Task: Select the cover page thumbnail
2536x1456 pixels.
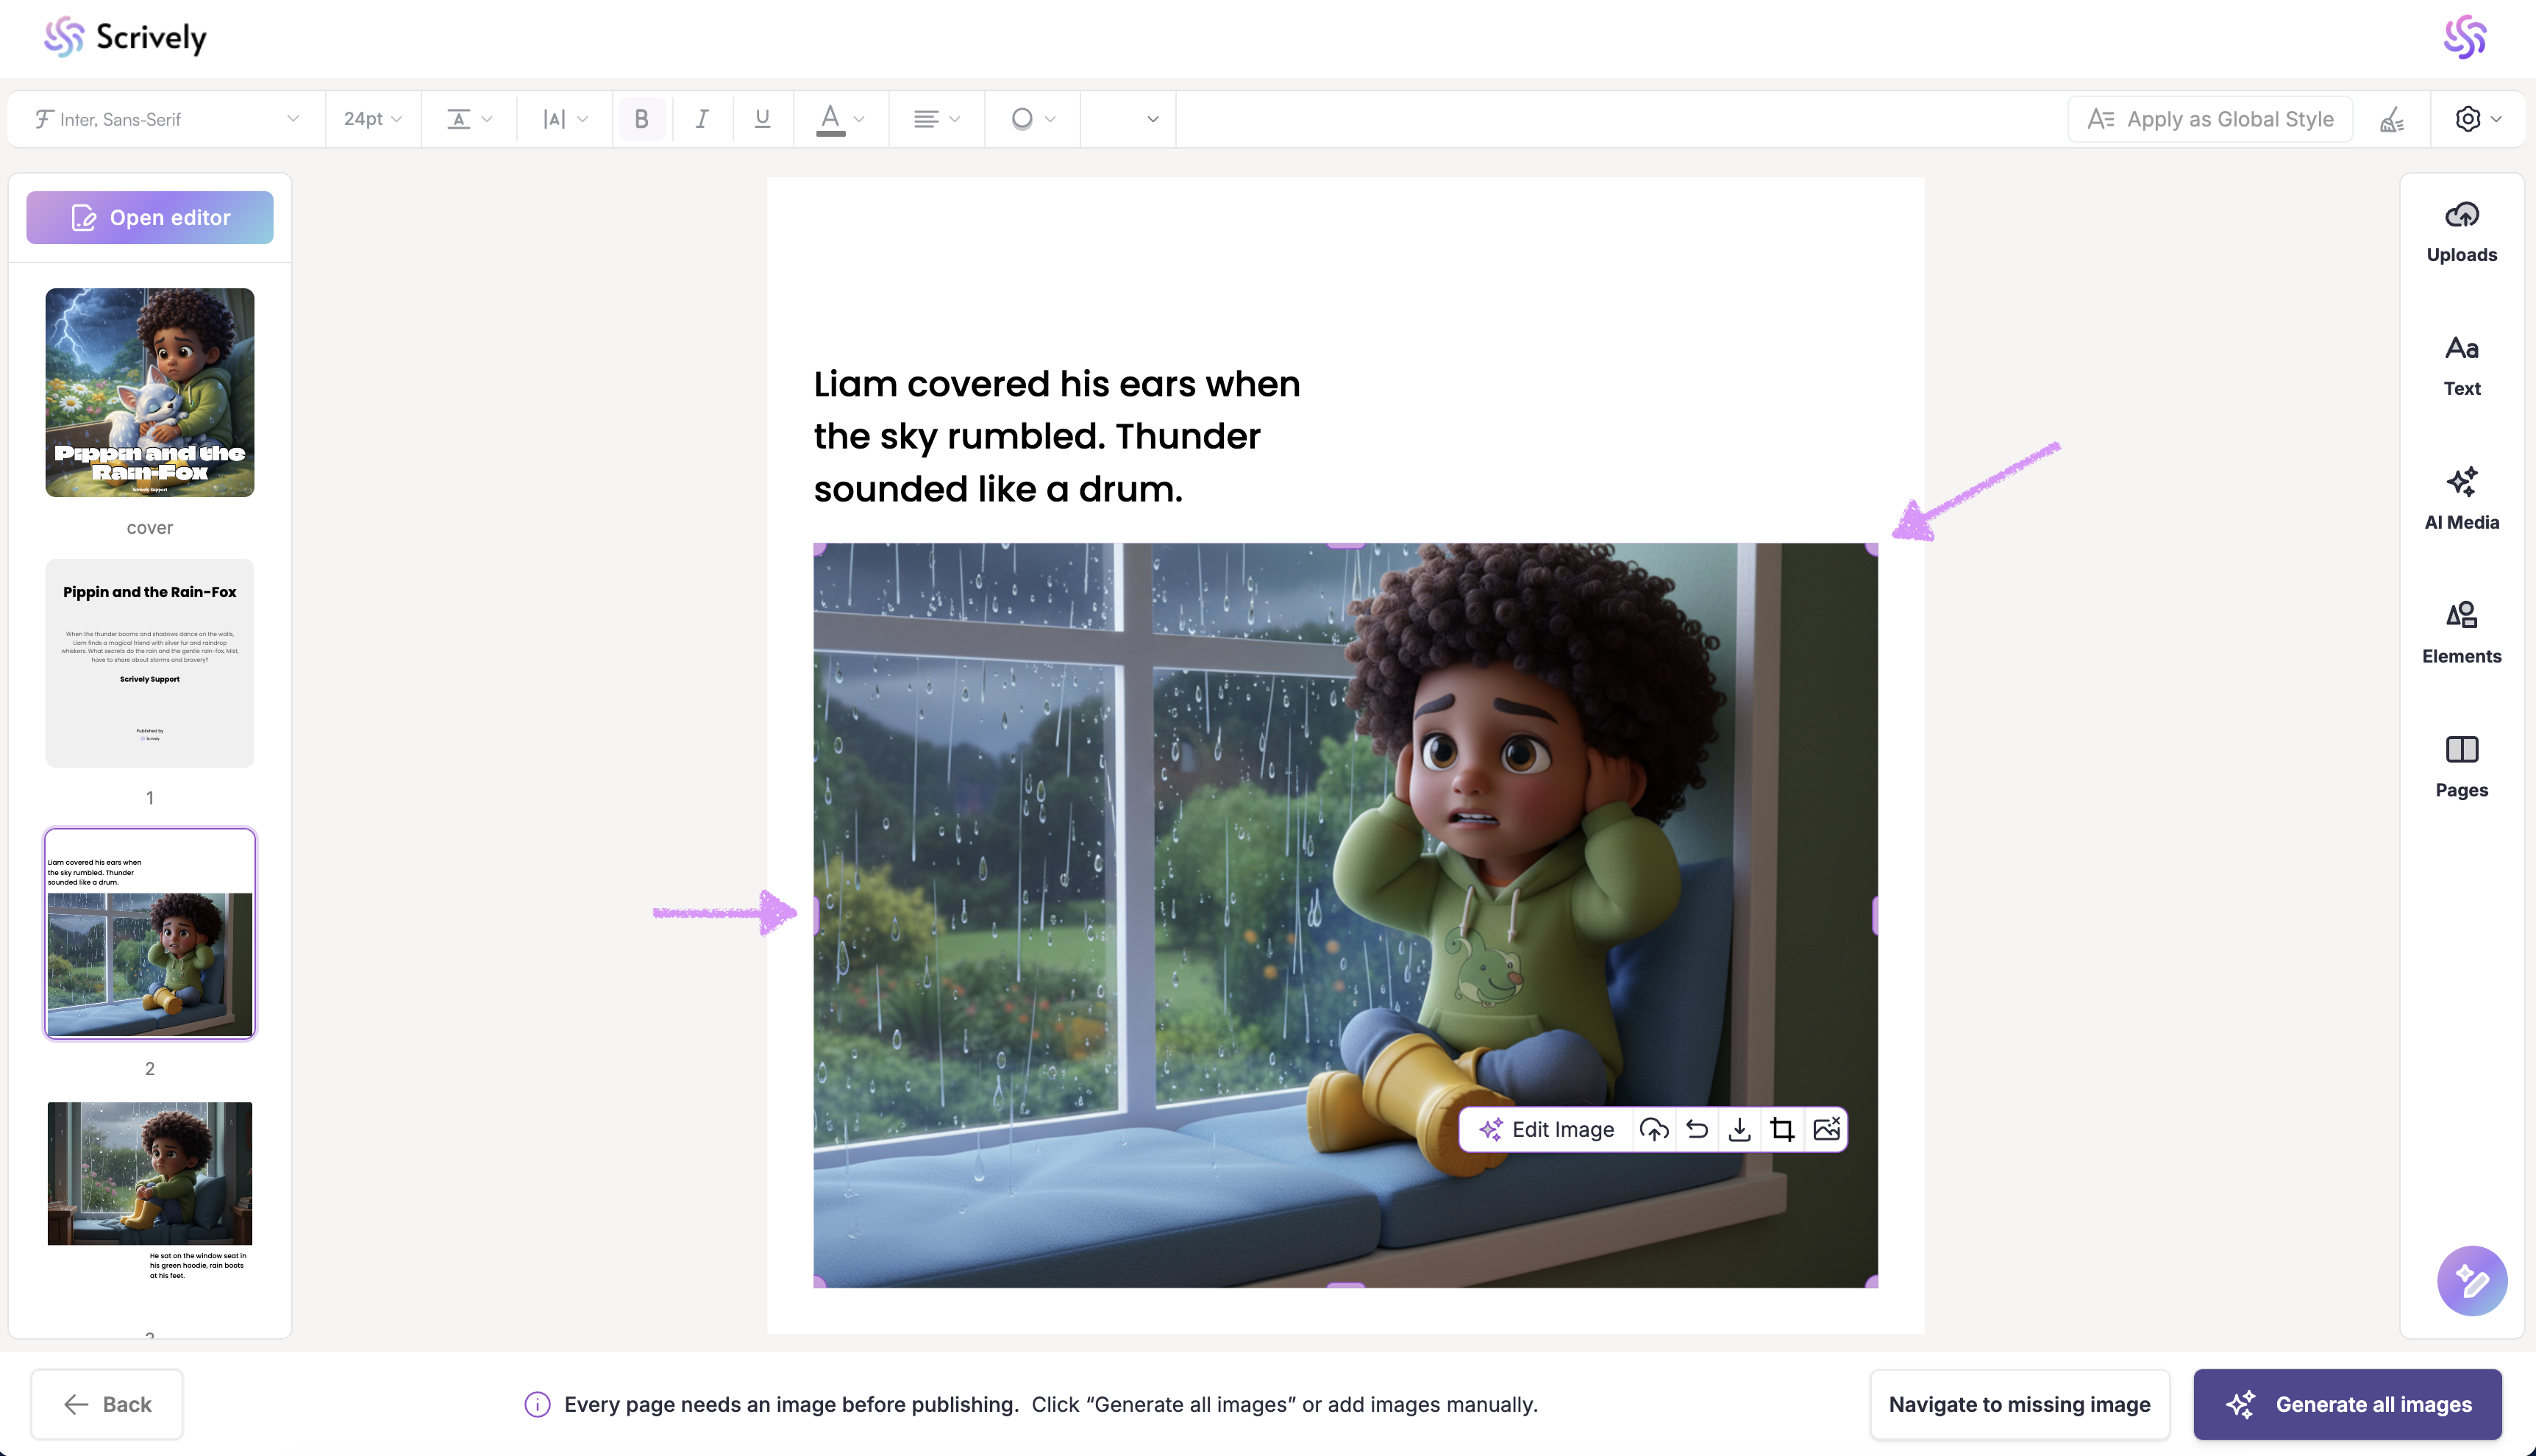Action: coord(150,392)
